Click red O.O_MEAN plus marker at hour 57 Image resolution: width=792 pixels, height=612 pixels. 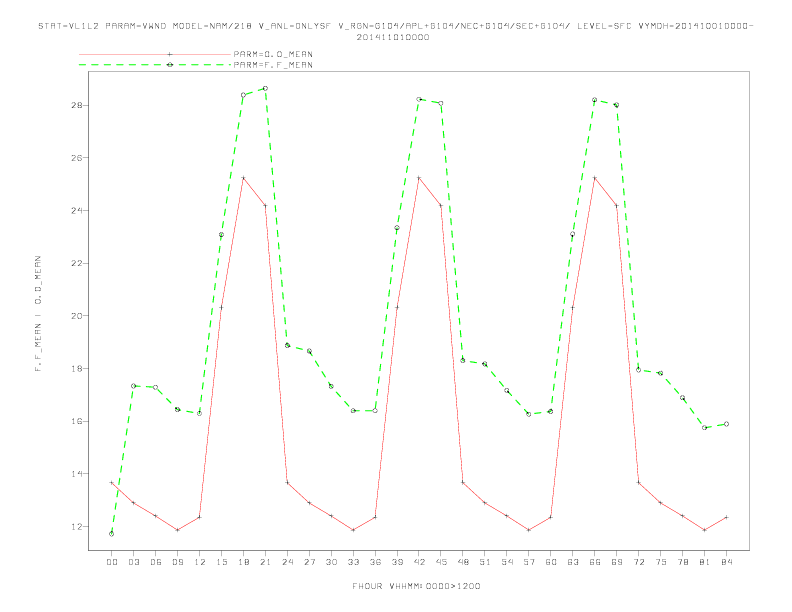point(529,530)
